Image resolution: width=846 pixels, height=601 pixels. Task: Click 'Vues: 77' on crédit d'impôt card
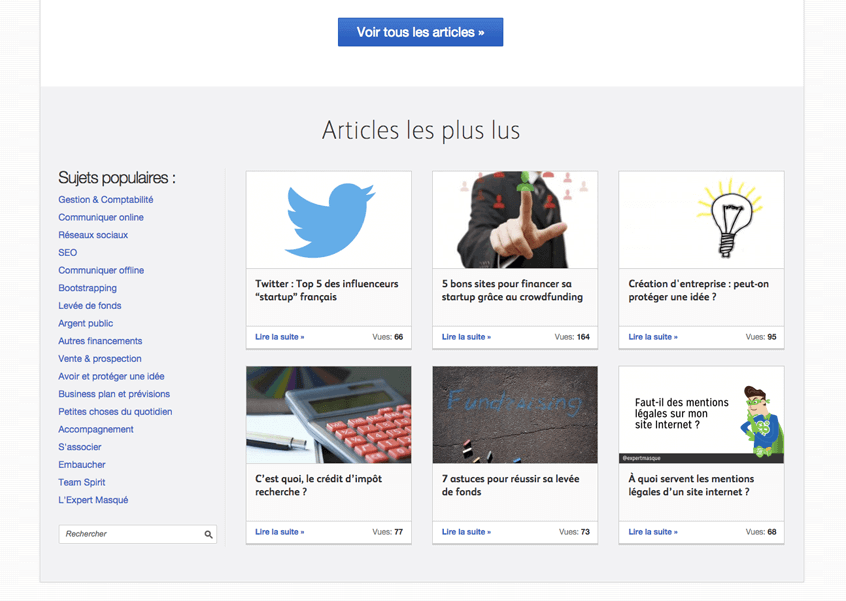(x=387, y=532)
